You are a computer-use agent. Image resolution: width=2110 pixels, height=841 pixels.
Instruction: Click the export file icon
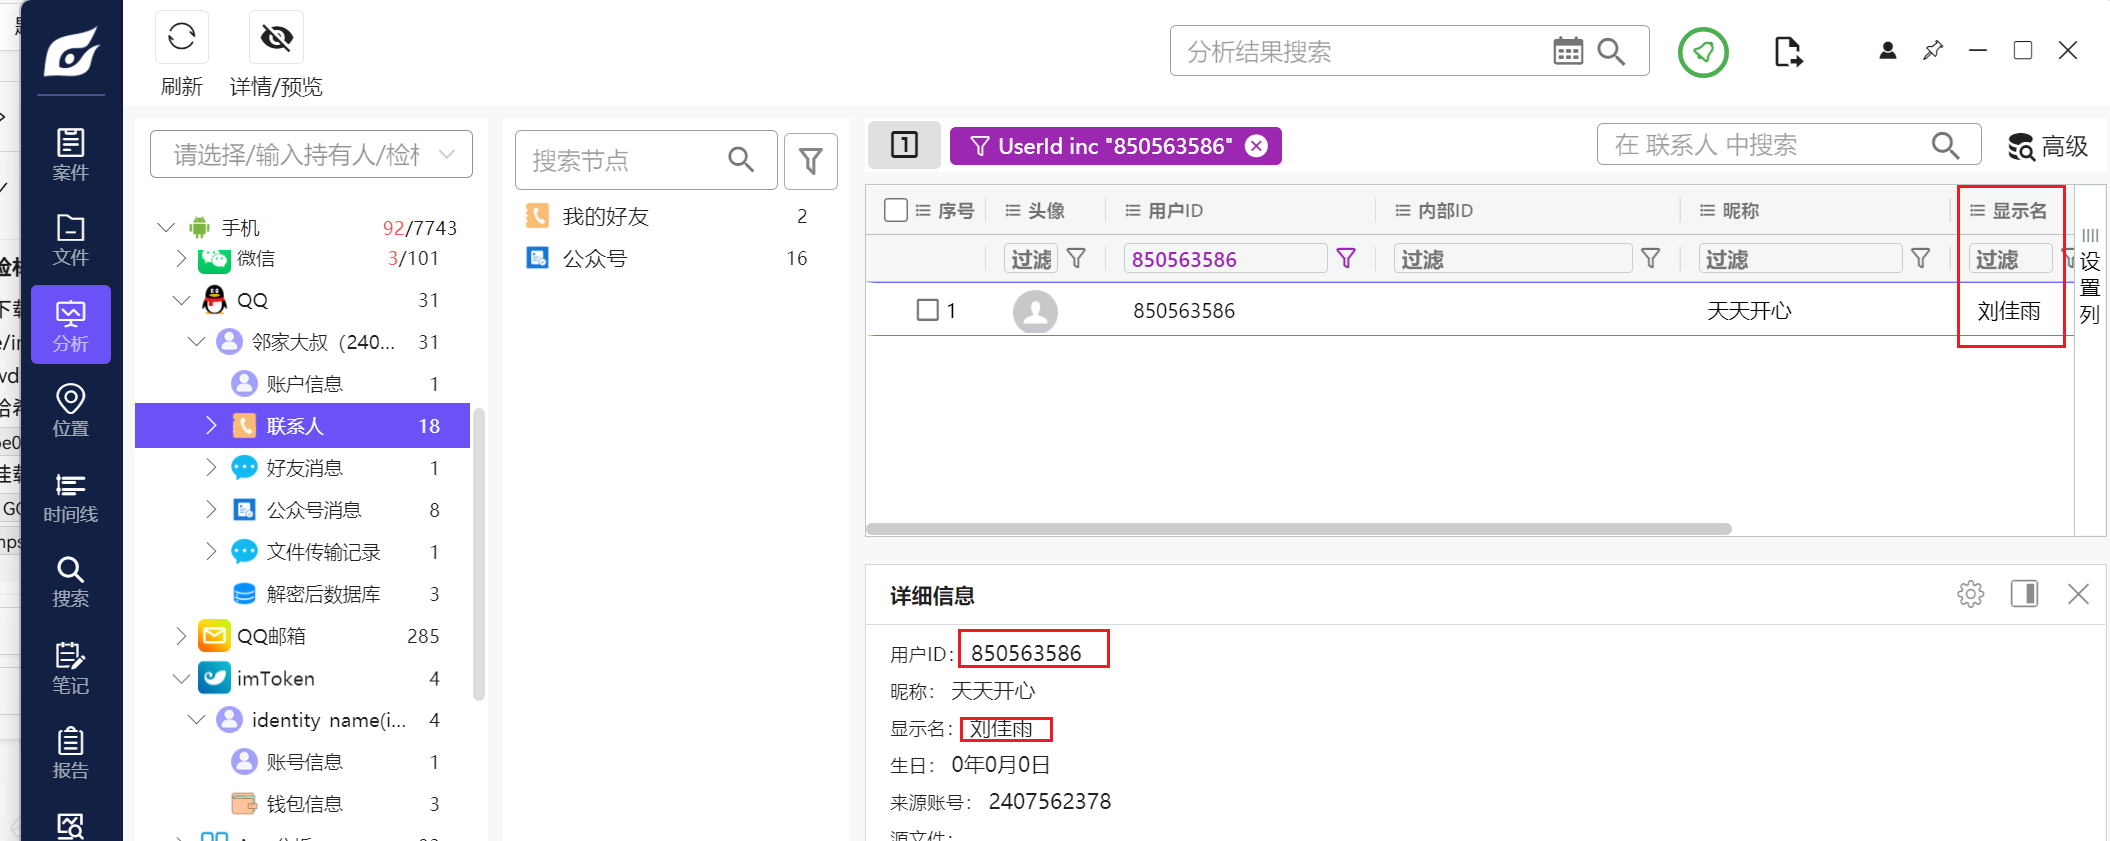[x=1787, y=51]
